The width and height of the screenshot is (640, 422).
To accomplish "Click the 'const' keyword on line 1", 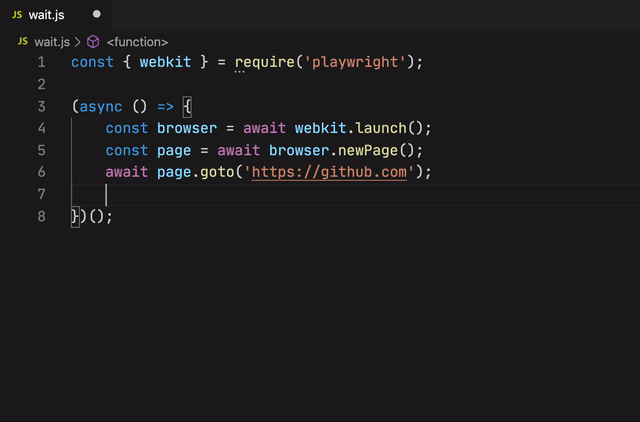I will 92,62.
